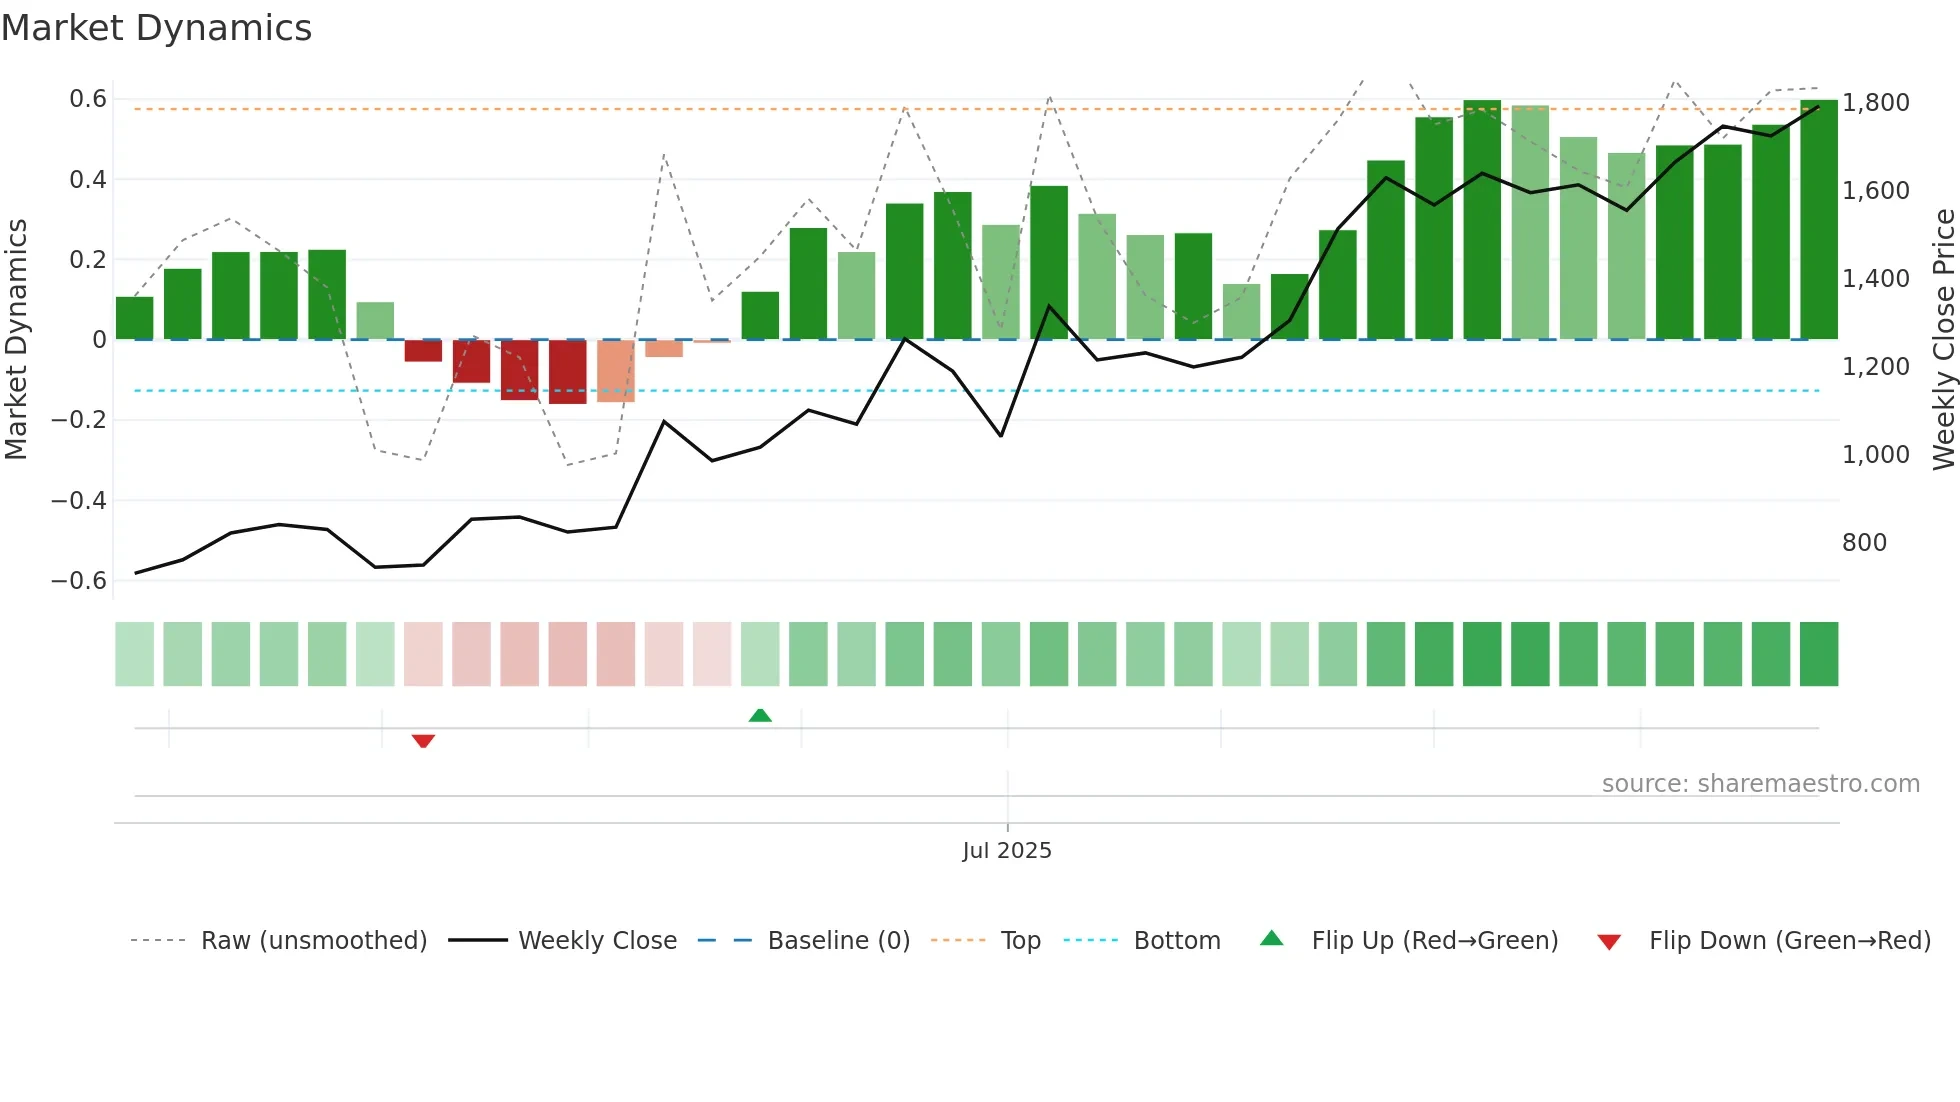The height and width of the screenshot is (1102, 1960).
Task: Click the 1,200 right axis tick label
Action: click(1876, 367)
